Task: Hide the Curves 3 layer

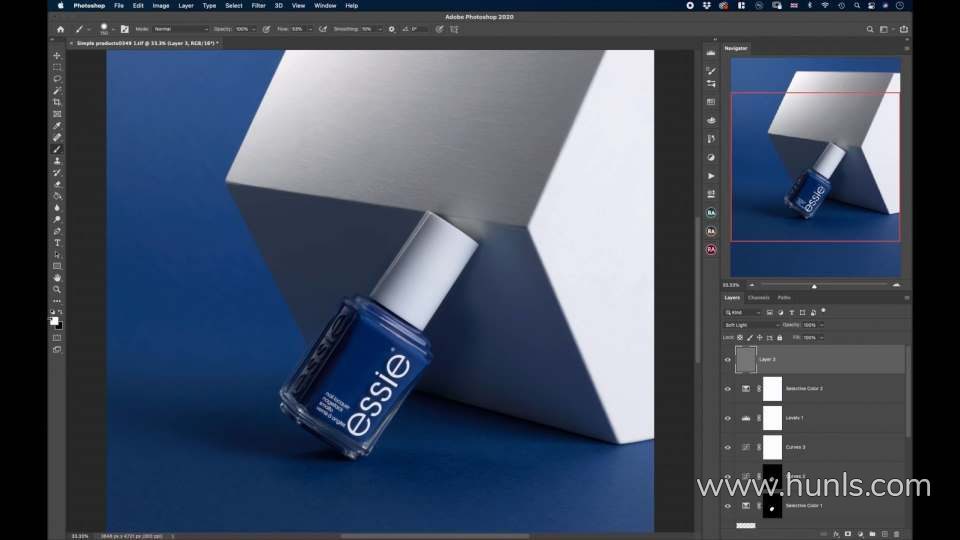Action: 727,448
